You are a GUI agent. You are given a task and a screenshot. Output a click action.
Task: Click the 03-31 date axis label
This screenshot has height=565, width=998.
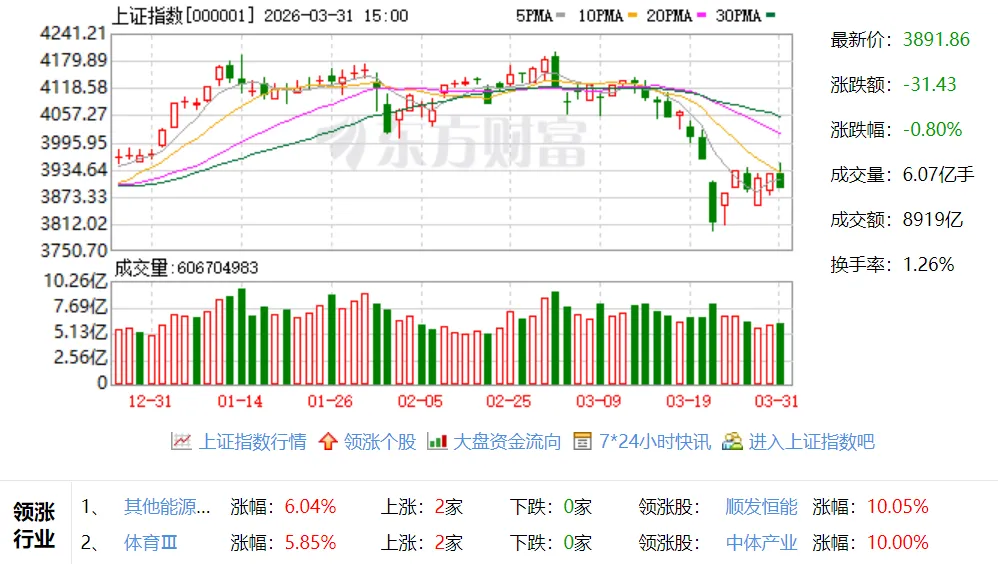(776, 401)
